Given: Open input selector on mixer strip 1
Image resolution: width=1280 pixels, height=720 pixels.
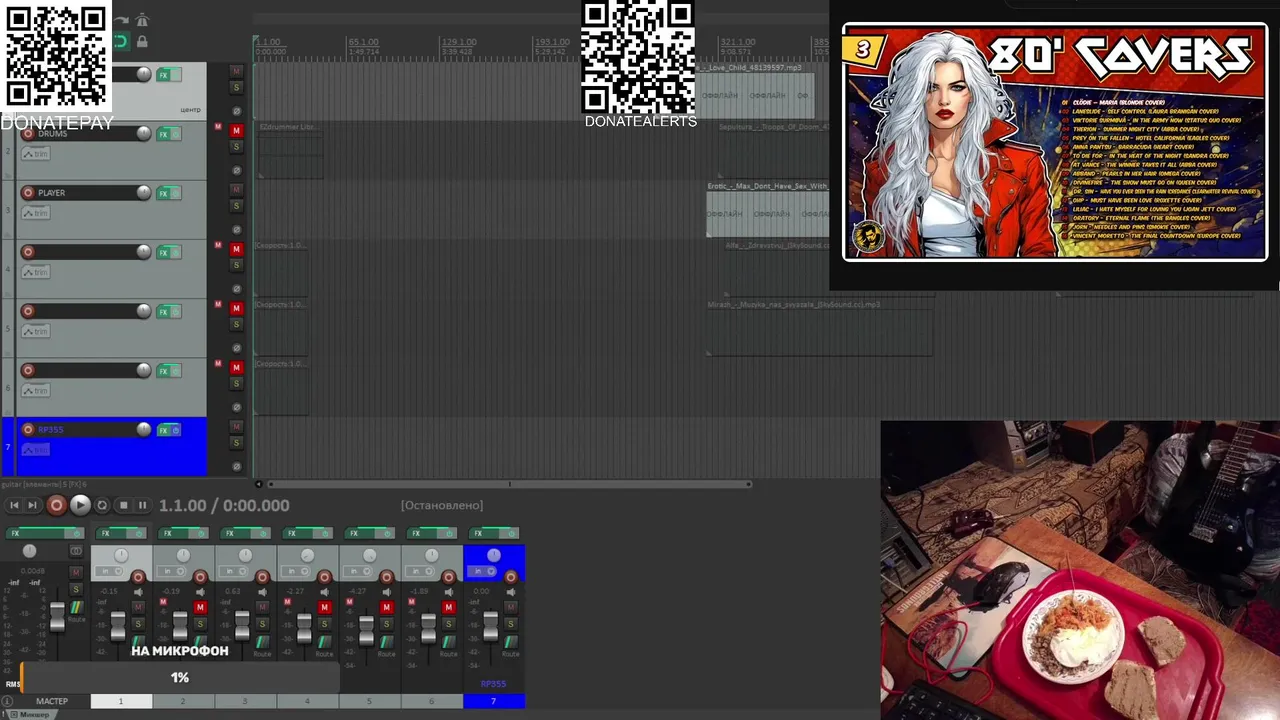Looking at the screenshot, I should [111, 571].
